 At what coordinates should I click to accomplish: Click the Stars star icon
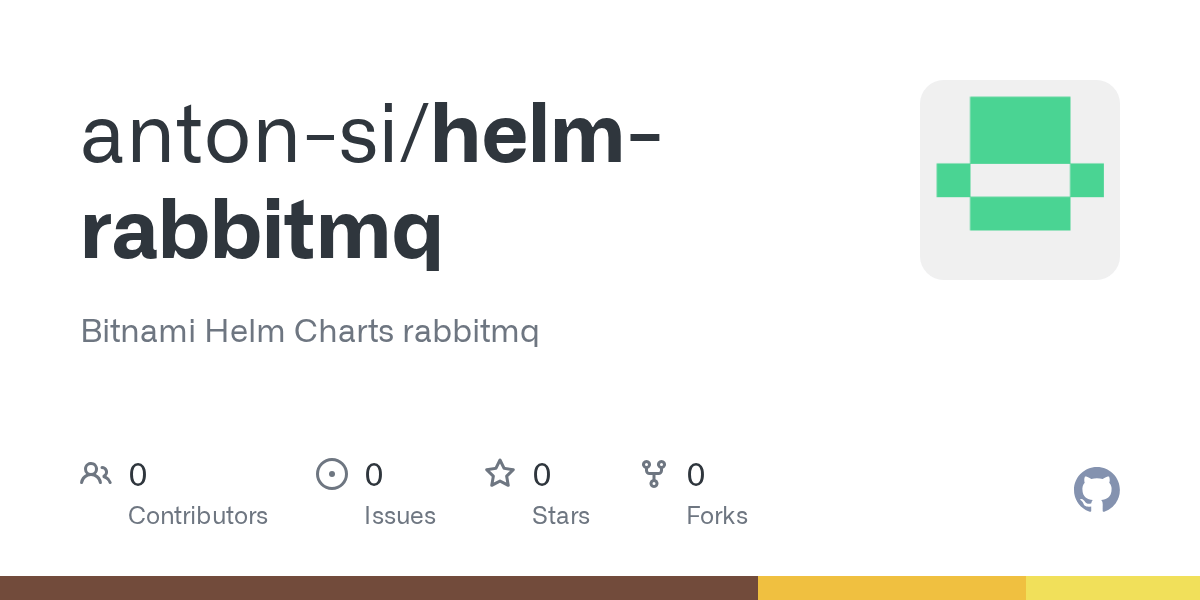[x=500, y=473]
